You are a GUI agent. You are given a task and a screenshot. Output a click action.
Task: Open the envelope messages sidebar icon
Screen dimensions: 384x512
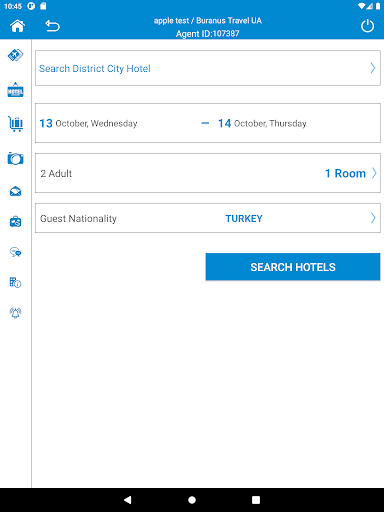pos(15,191)
